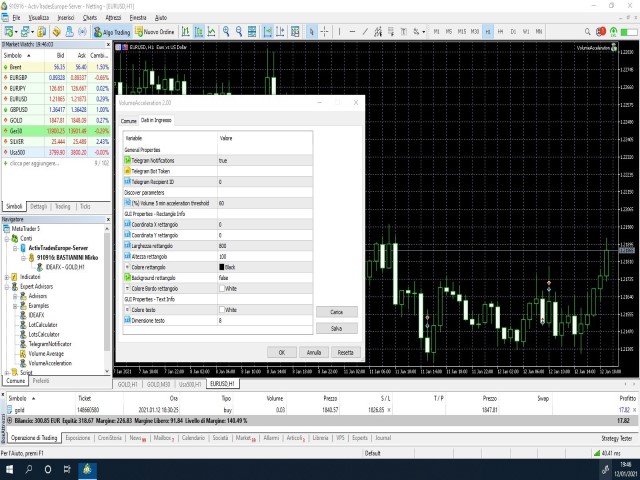Click the Annulla button
Screen dimensions: 640x480
[314, 352]
